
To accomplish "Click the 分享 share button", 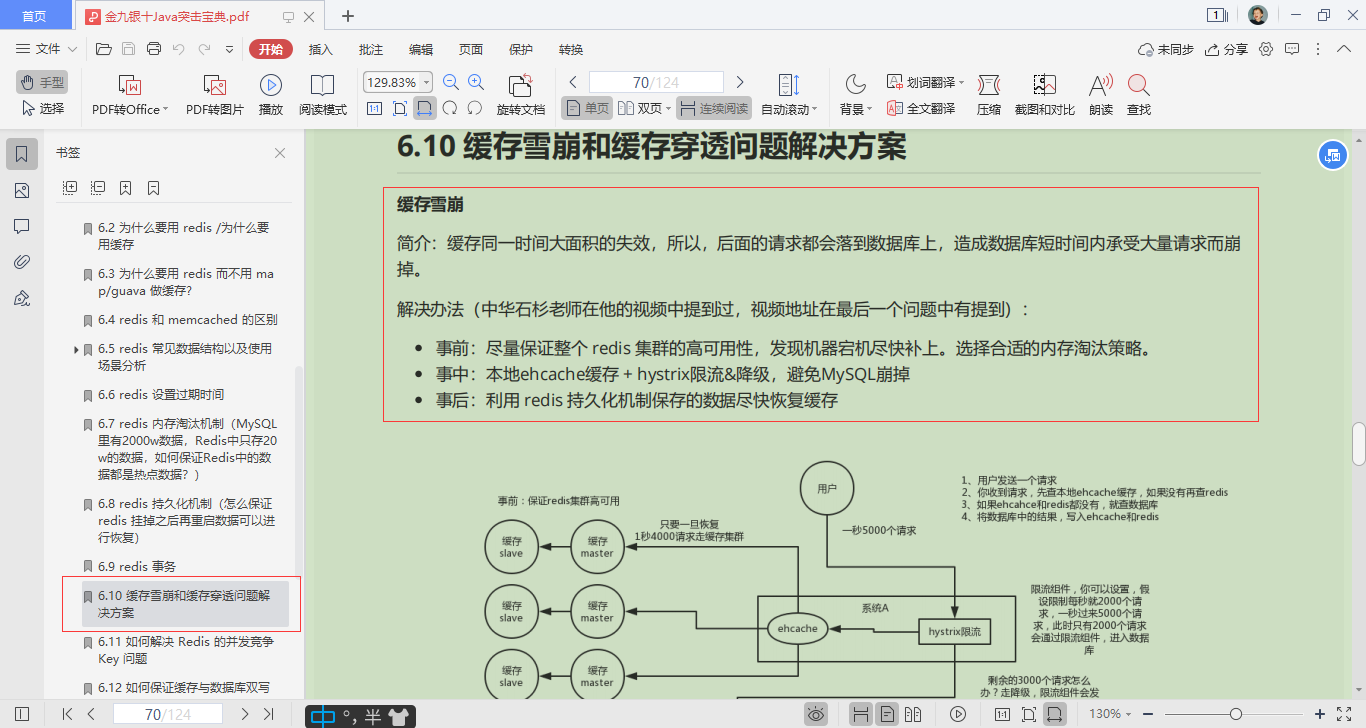I will coord(1227,49).
